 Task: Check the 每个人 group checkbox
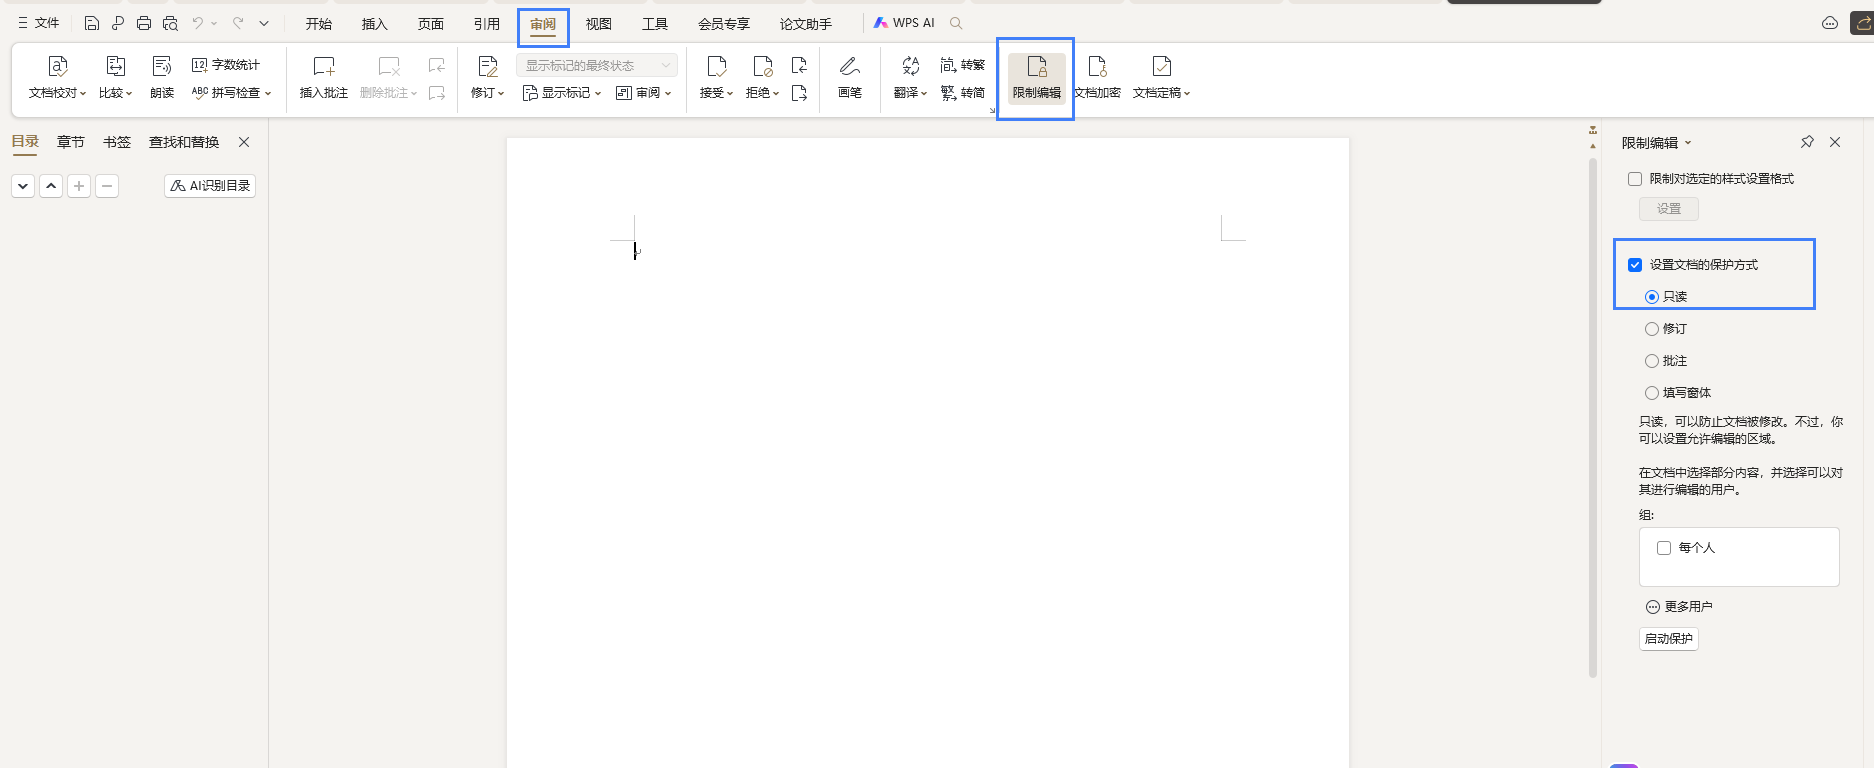pos(1664,548)
